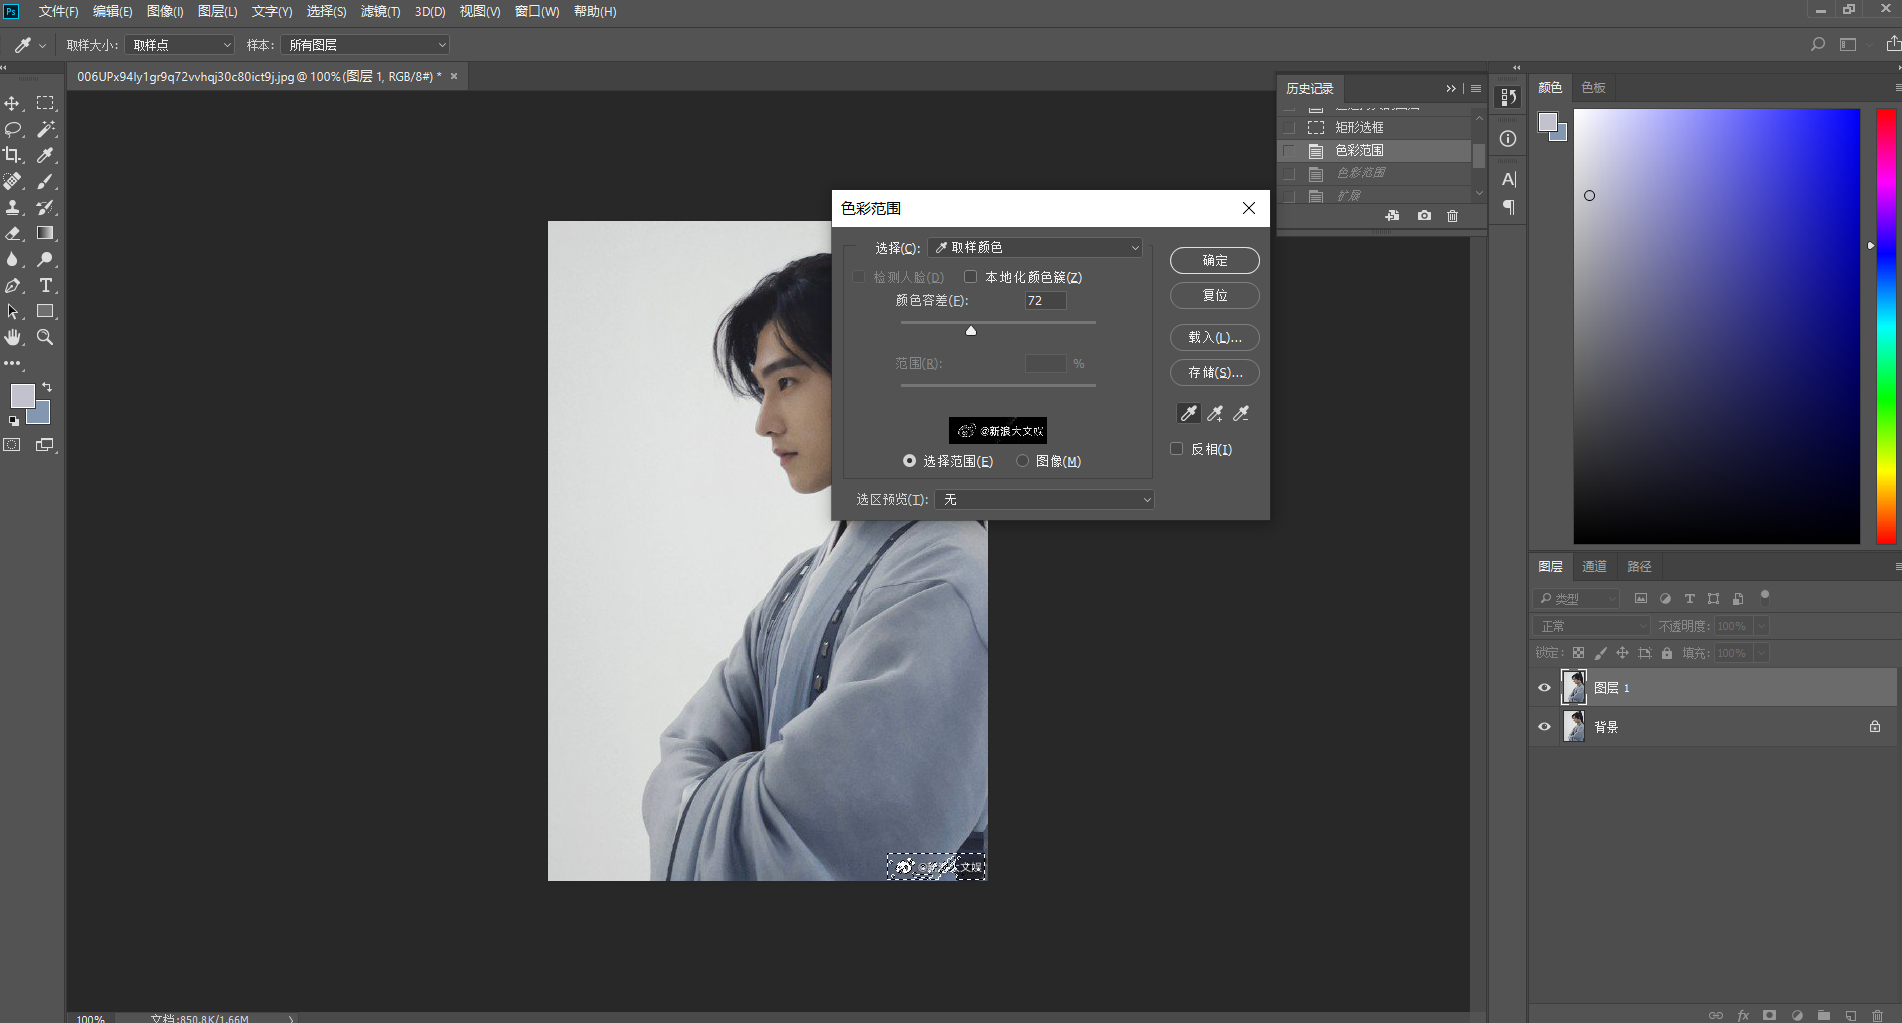
Task: Switch to the Channels (通道) tab
Action: tap(1594, 566)
